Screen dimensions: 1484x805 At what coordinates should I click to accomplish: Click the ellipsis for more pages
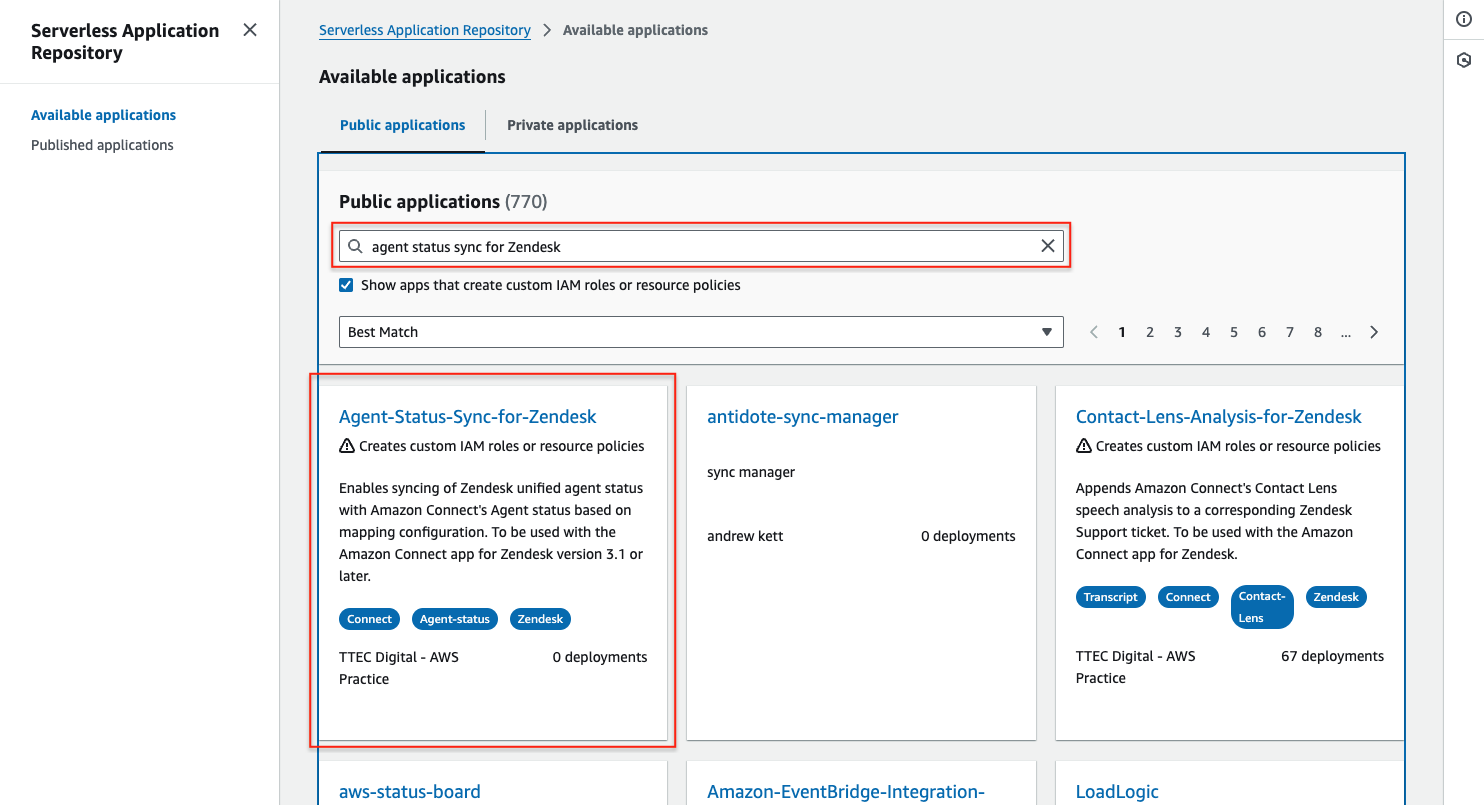[x=1346, y=332]
